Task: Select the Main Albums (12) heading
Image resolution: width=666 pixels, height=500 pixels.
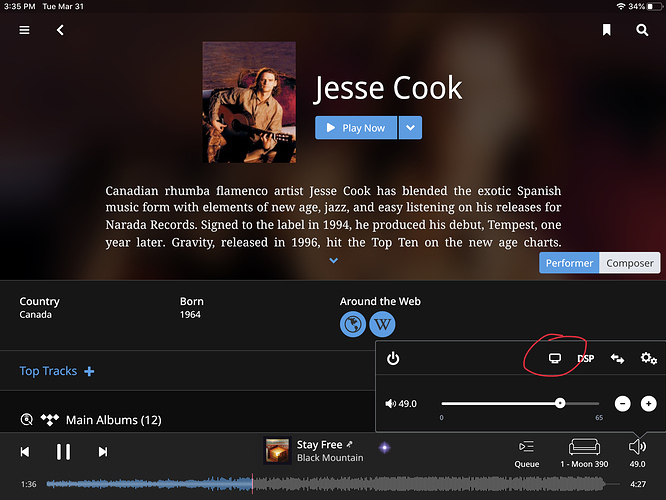Action: [113, 420]
